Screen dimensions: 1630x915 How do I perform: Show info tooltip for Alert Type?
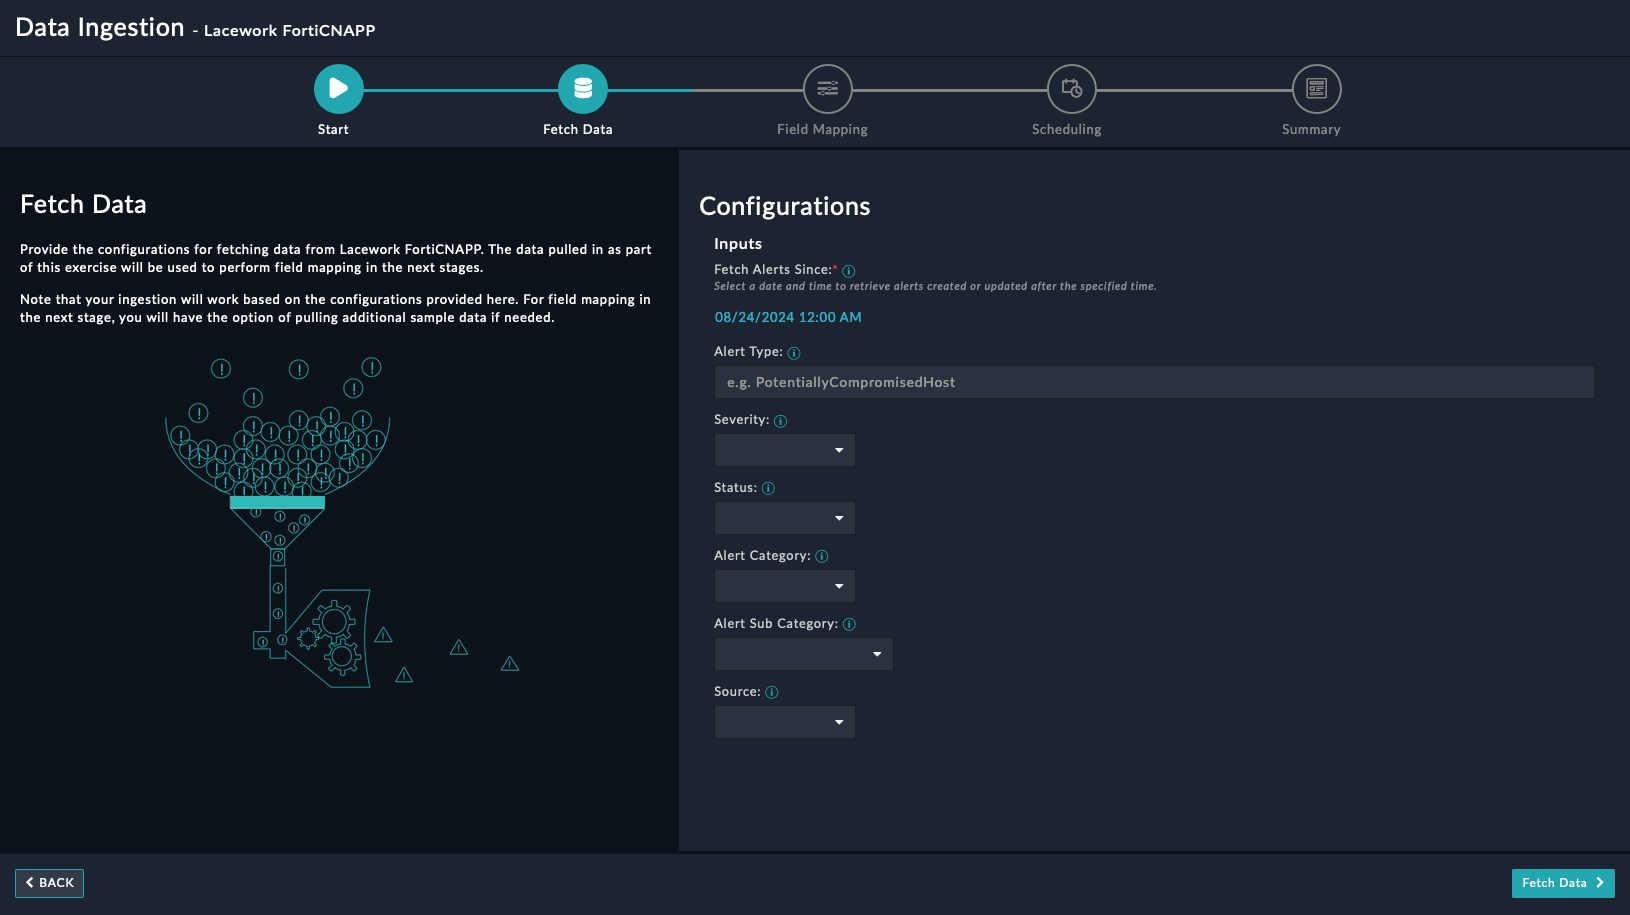pyautogui.click(x=794, y=353)
